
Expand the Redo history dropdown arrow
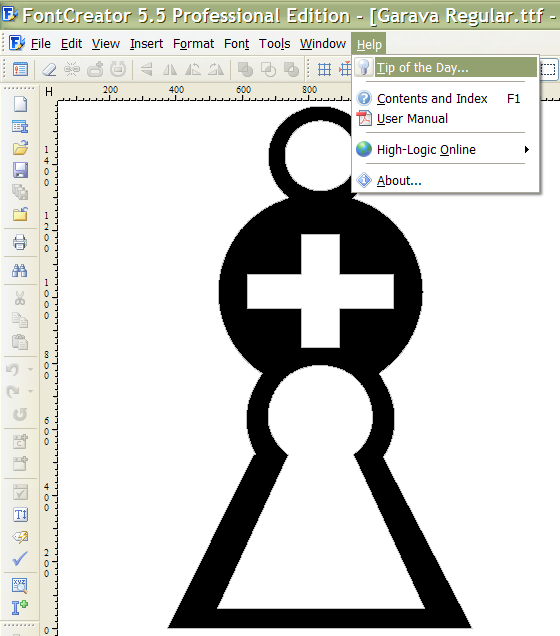pyautogui.click(x=30, y=391)
